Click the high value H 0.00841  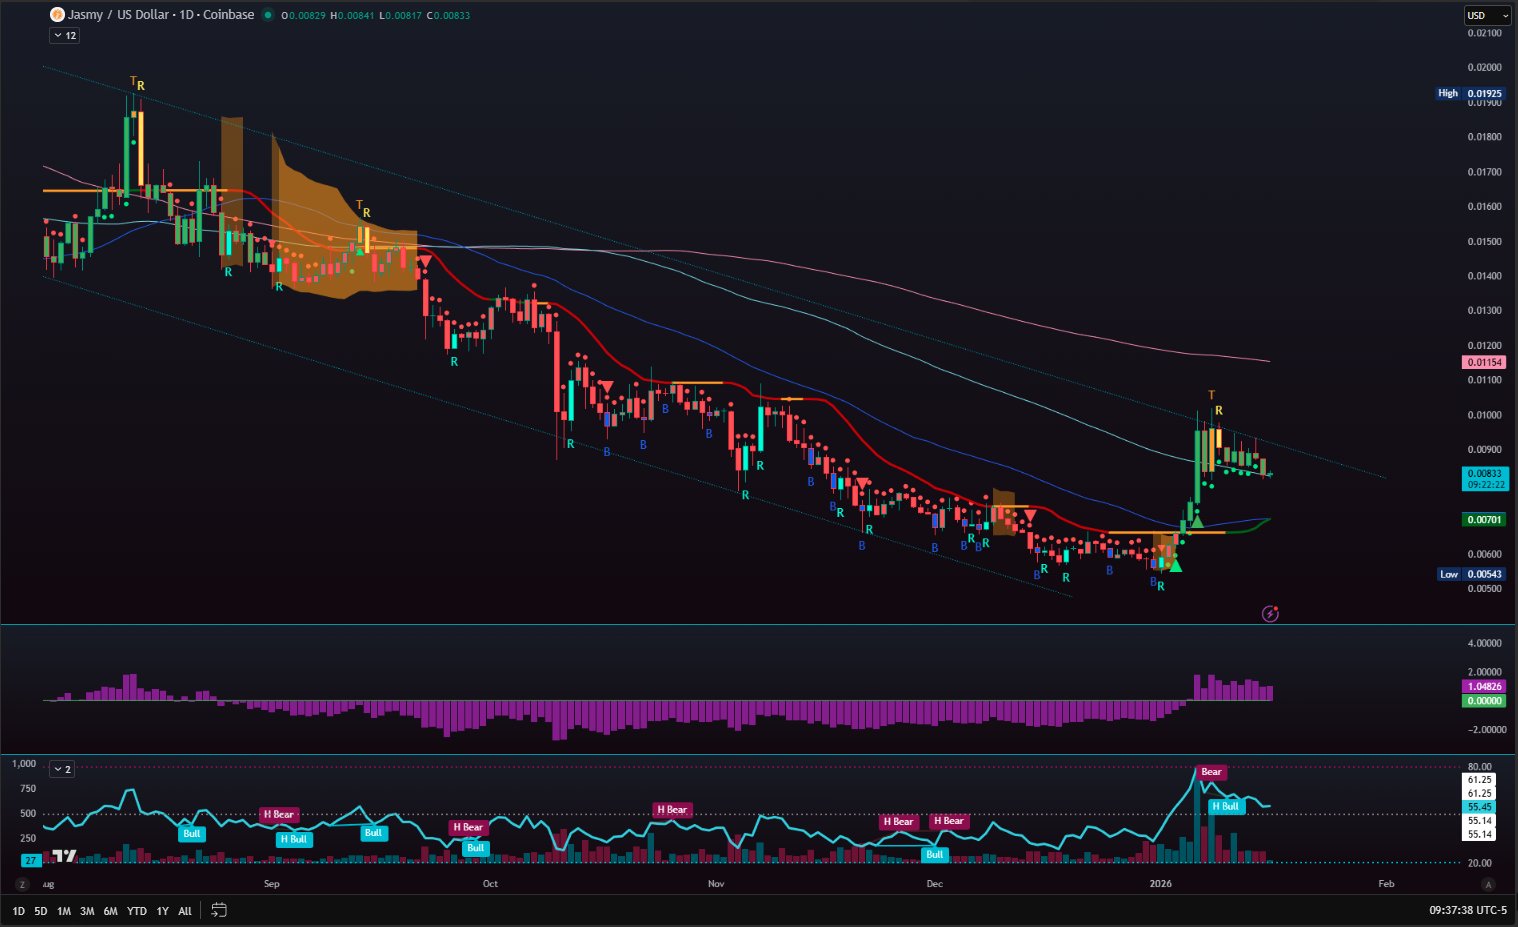pyautogui.click(x=352, y=16)
